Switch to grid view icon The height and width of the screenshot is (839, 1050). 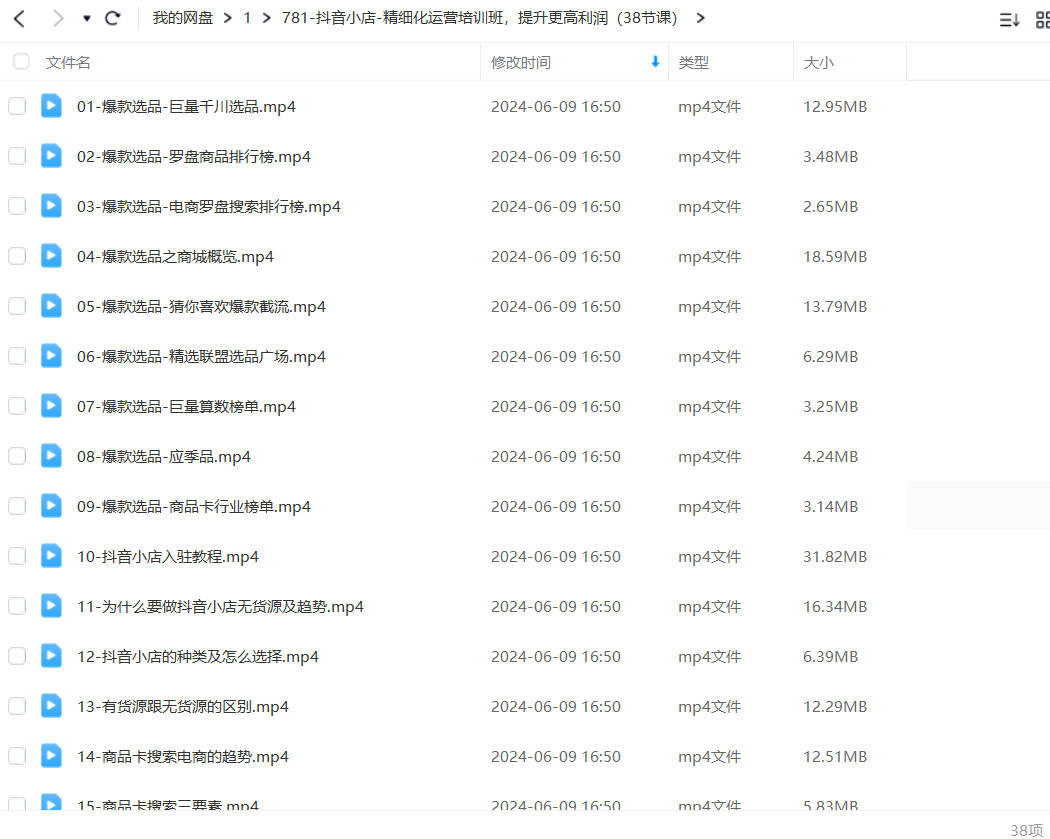pos(1043,19)
